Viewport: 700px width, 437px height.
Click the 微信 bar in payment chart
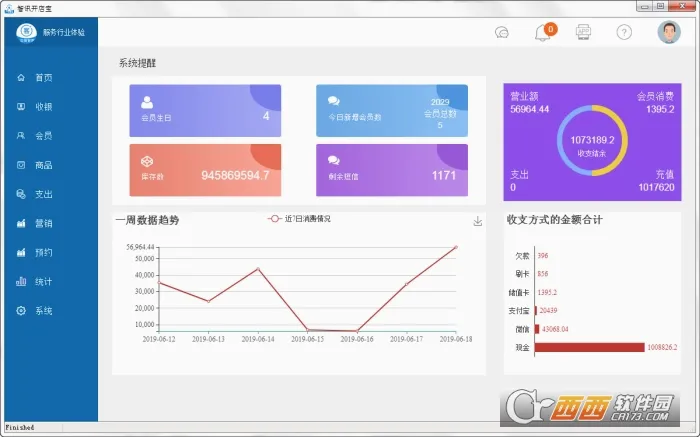537,329
